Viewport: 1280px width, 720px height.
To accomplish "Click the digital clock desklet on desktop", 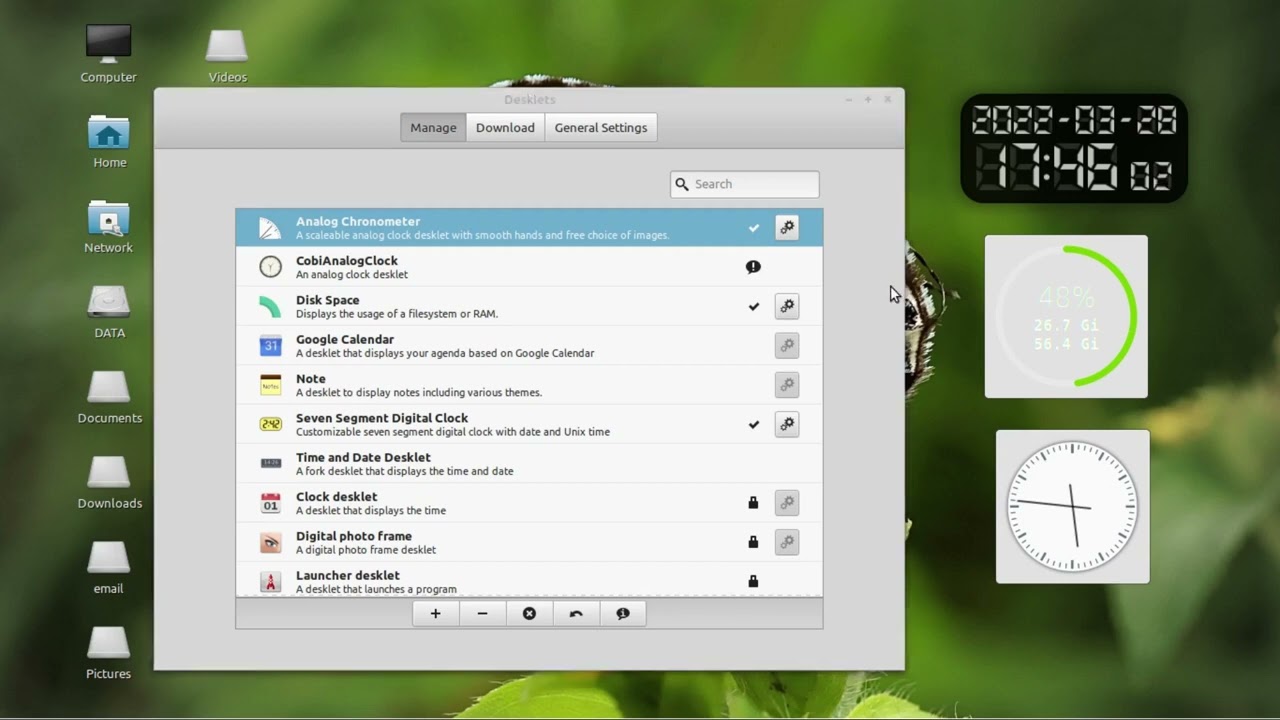I will coord(1074,148).
